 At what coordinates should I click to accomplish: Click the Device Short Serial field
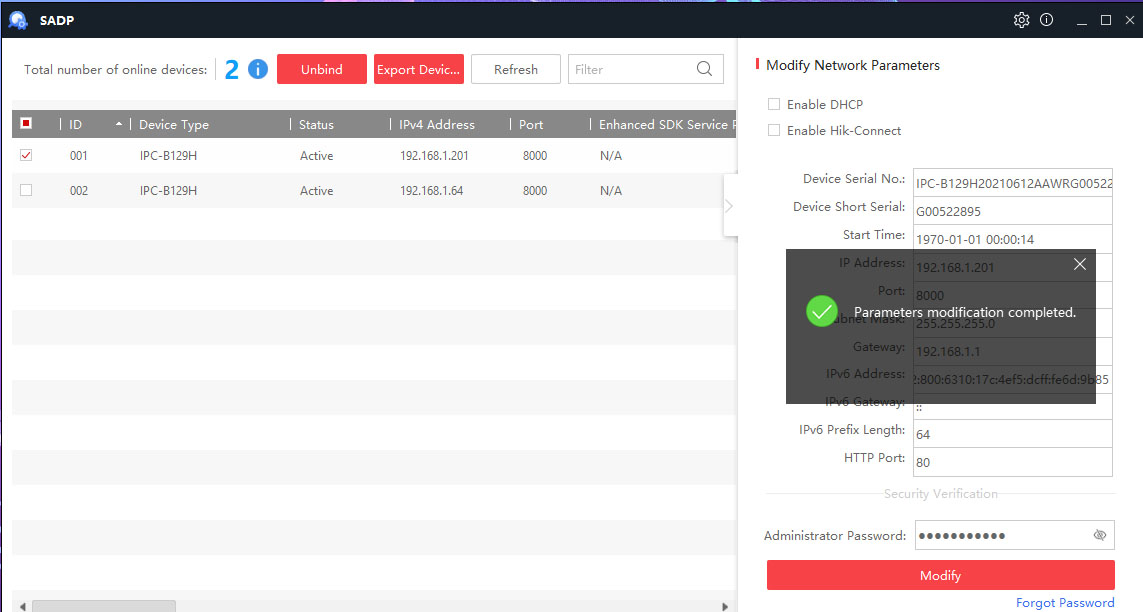pos(1013,211)
